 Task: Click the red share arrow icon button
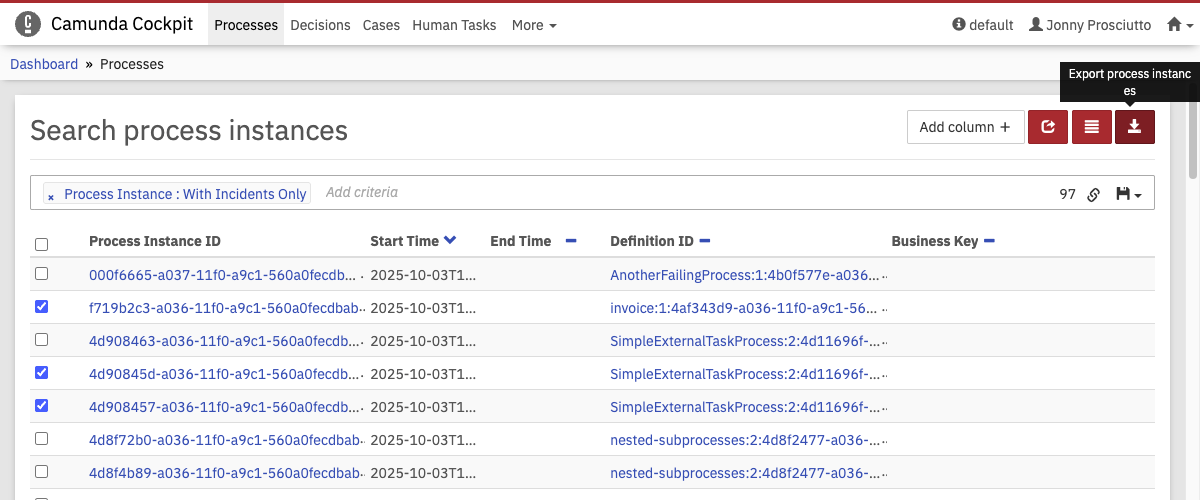point(1048,127)
